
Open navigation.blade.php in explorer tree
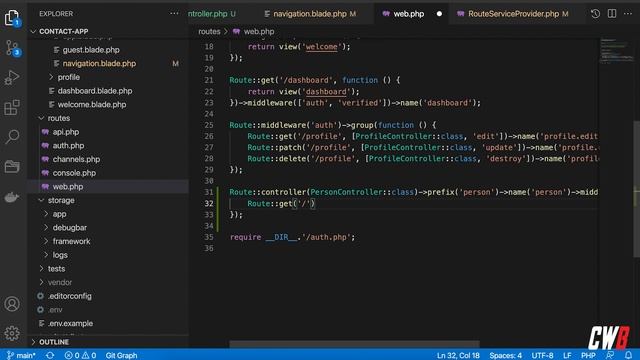tap(99, 63)
